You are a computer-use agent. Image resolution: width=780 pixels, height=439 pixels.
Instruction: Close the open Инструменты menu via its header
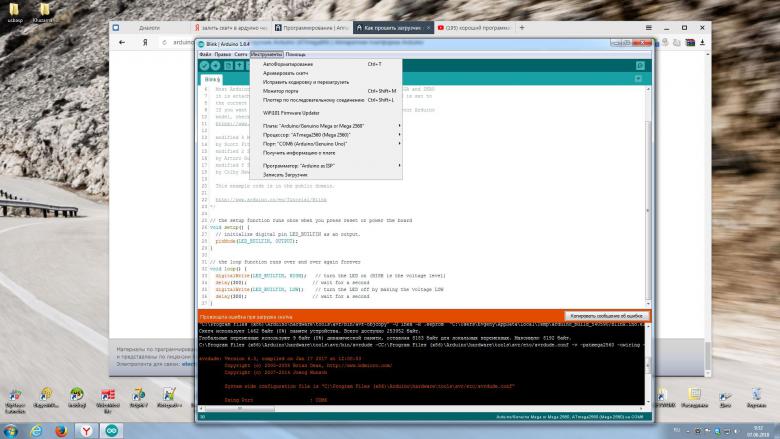click(x=267, y=54)
